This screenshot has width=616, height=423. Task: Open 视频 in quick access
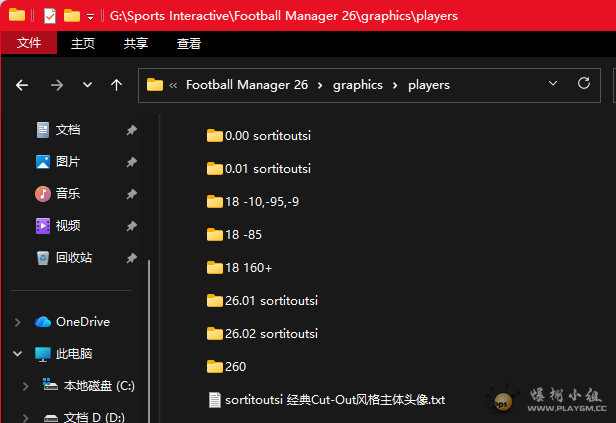pos(68,225)
